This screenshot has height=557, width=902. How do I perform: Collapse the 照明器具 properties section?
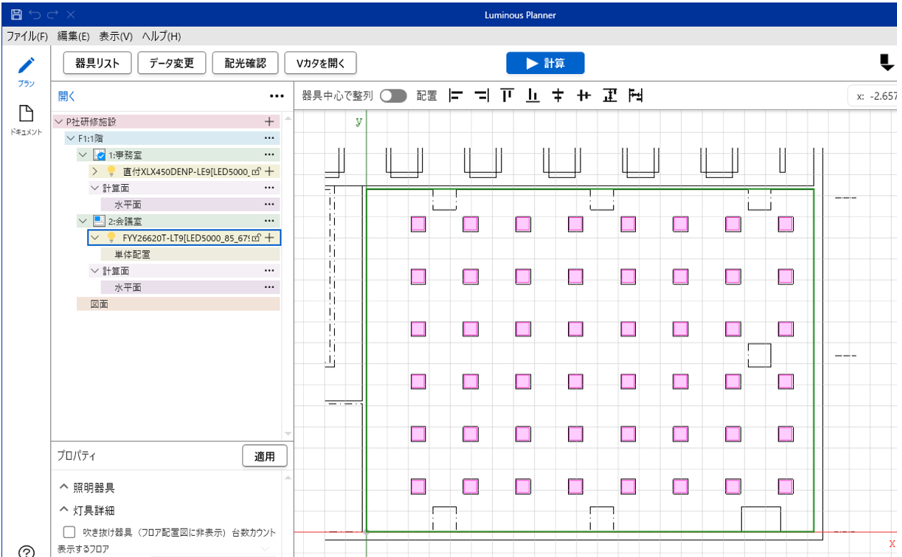(x=64, y=488)
